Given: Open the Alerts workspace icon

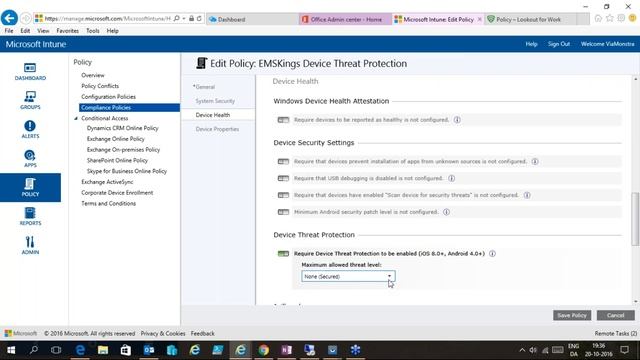Looking at the screenshot, I should click(30, 129).
